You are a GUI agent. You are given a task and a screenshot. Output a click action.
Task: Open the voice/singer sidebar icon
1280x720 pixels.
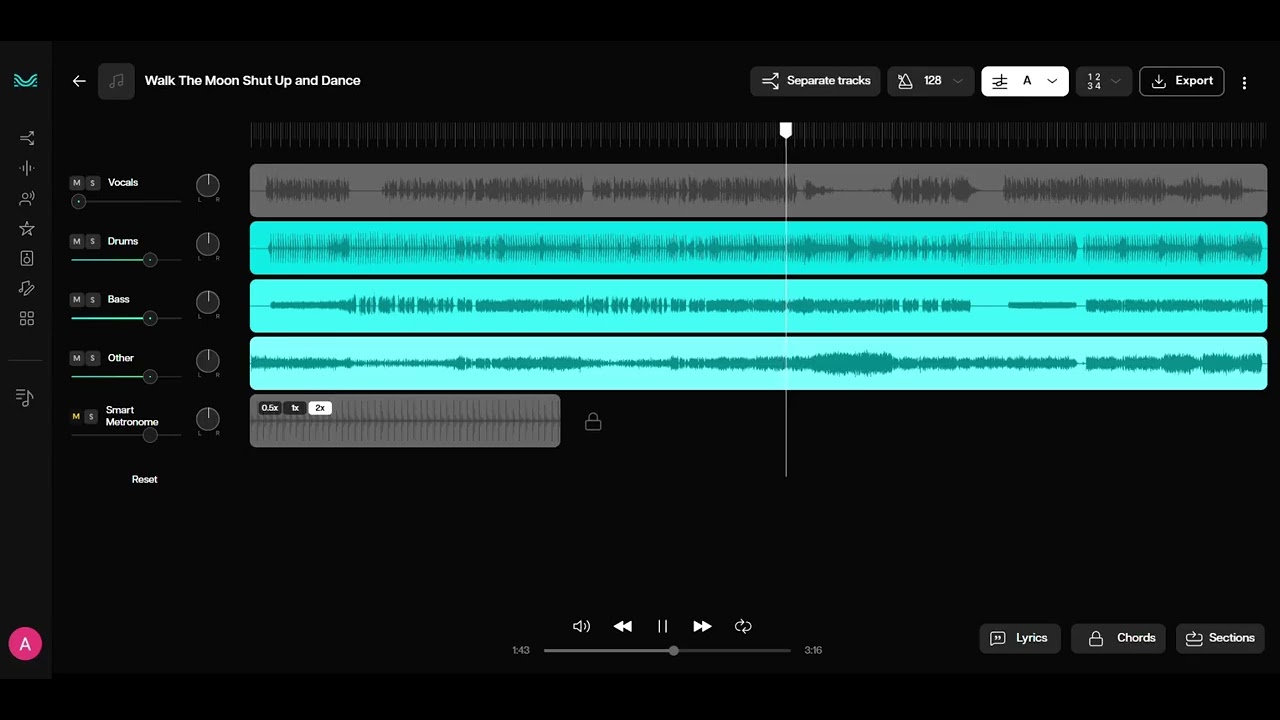[27, 198]
